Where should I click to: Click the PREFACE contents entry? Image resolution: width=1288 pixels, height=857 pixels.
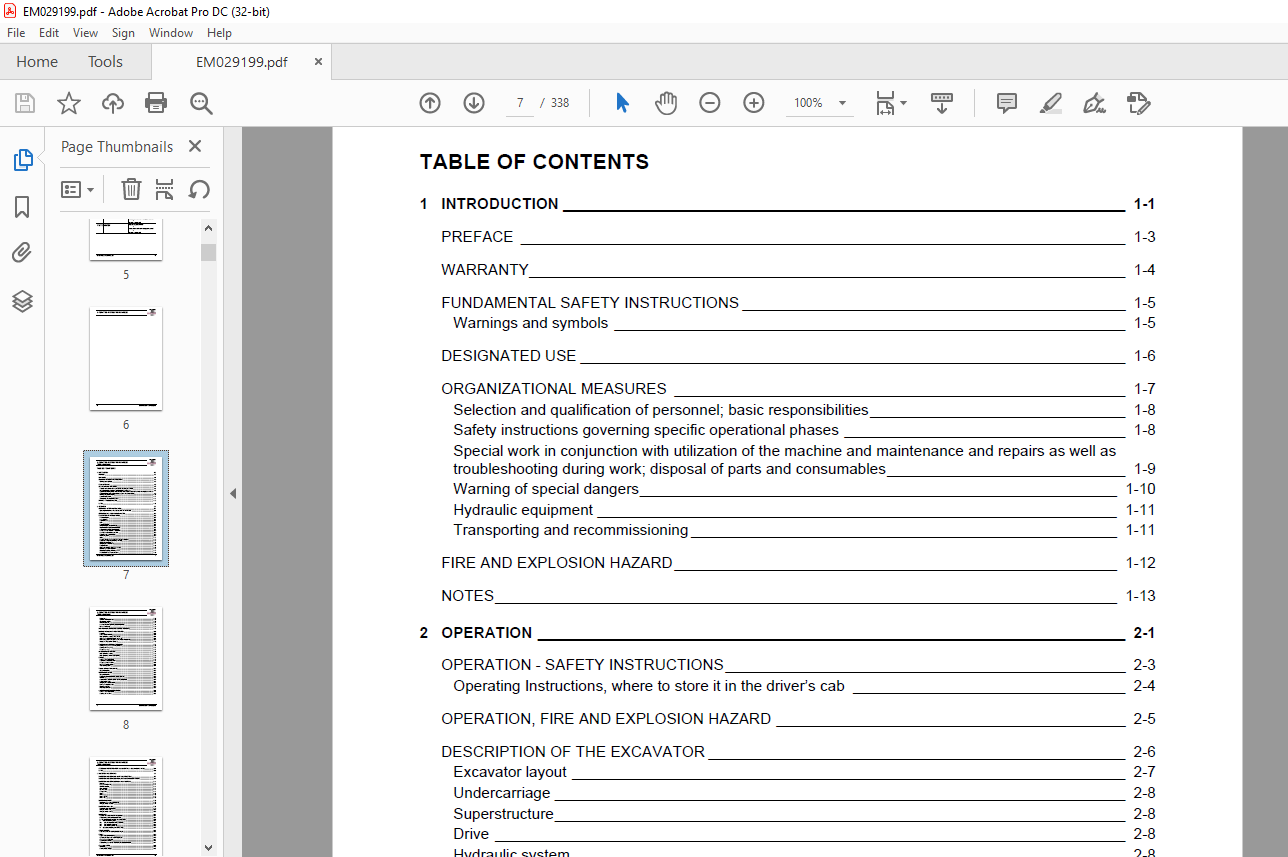pyautogui.click(x=798, y=237)
